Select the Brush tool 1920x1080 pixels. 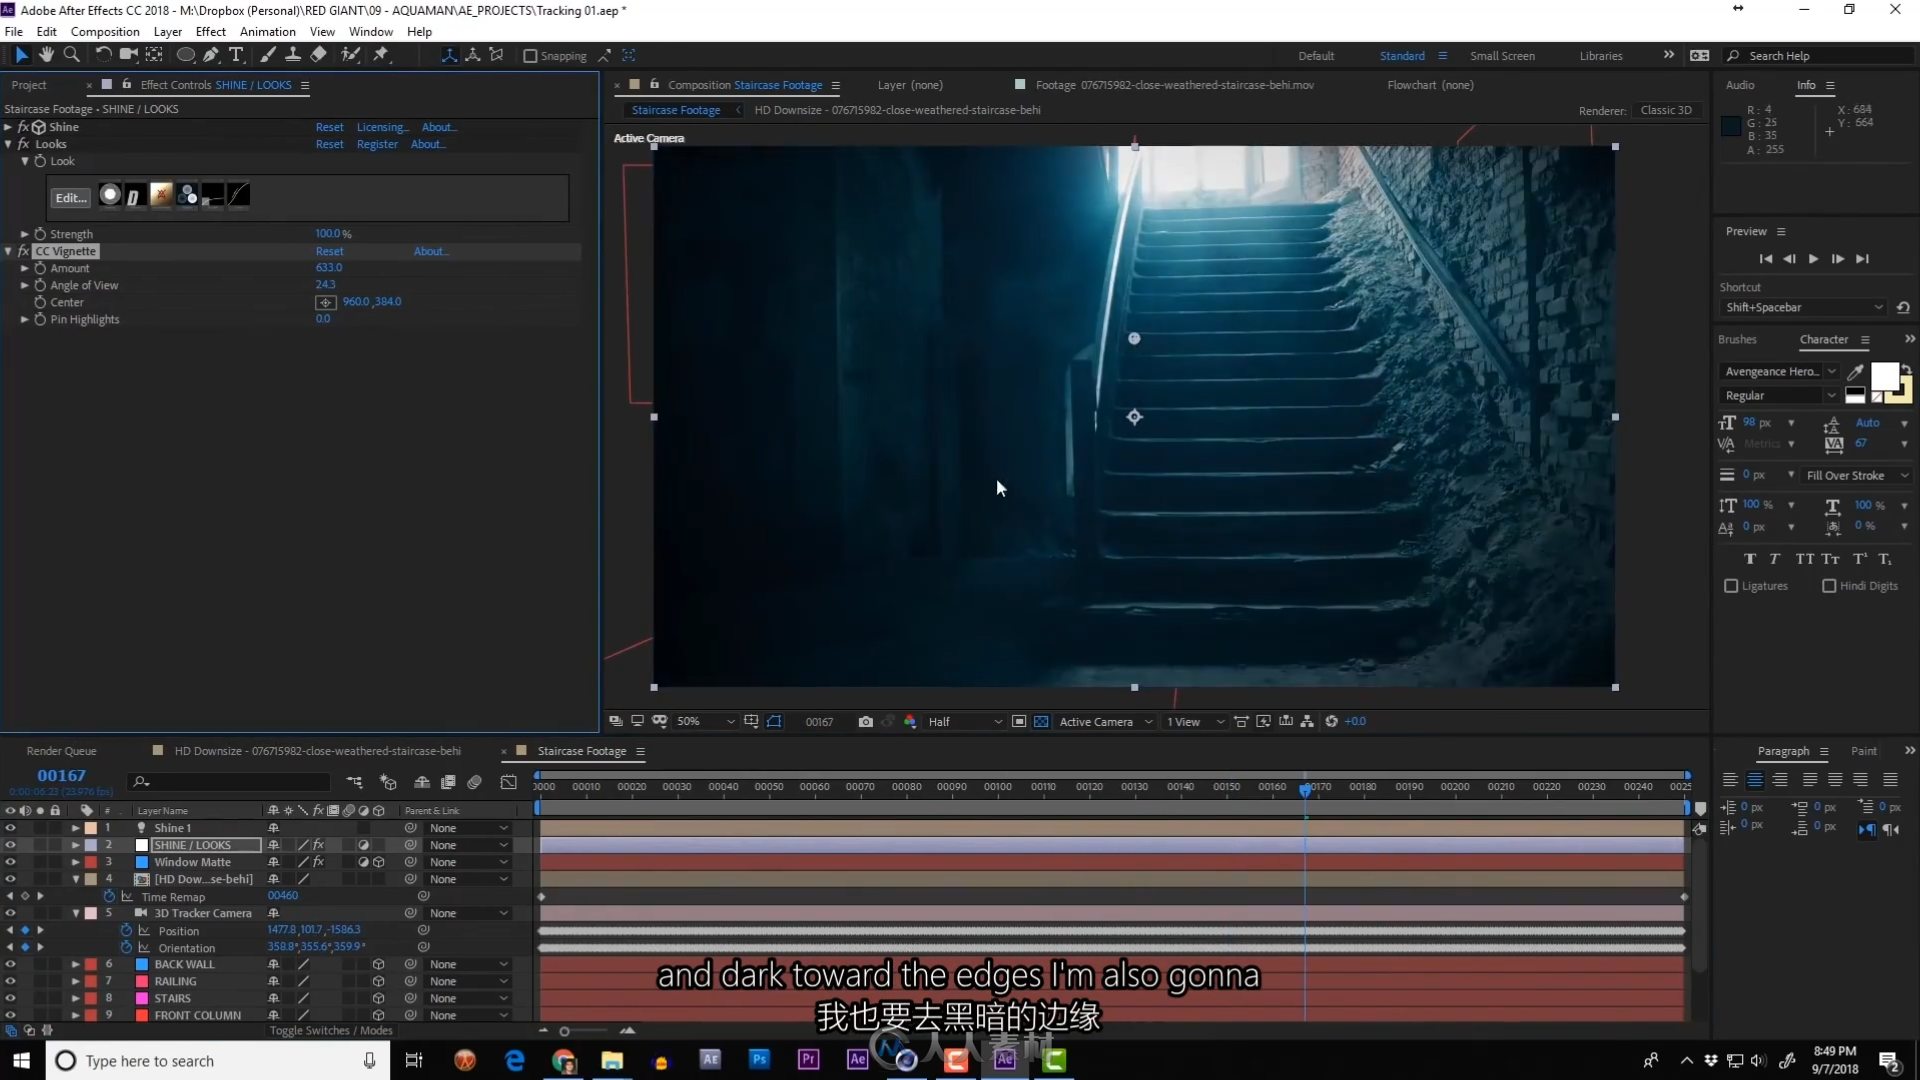(268, 55)
